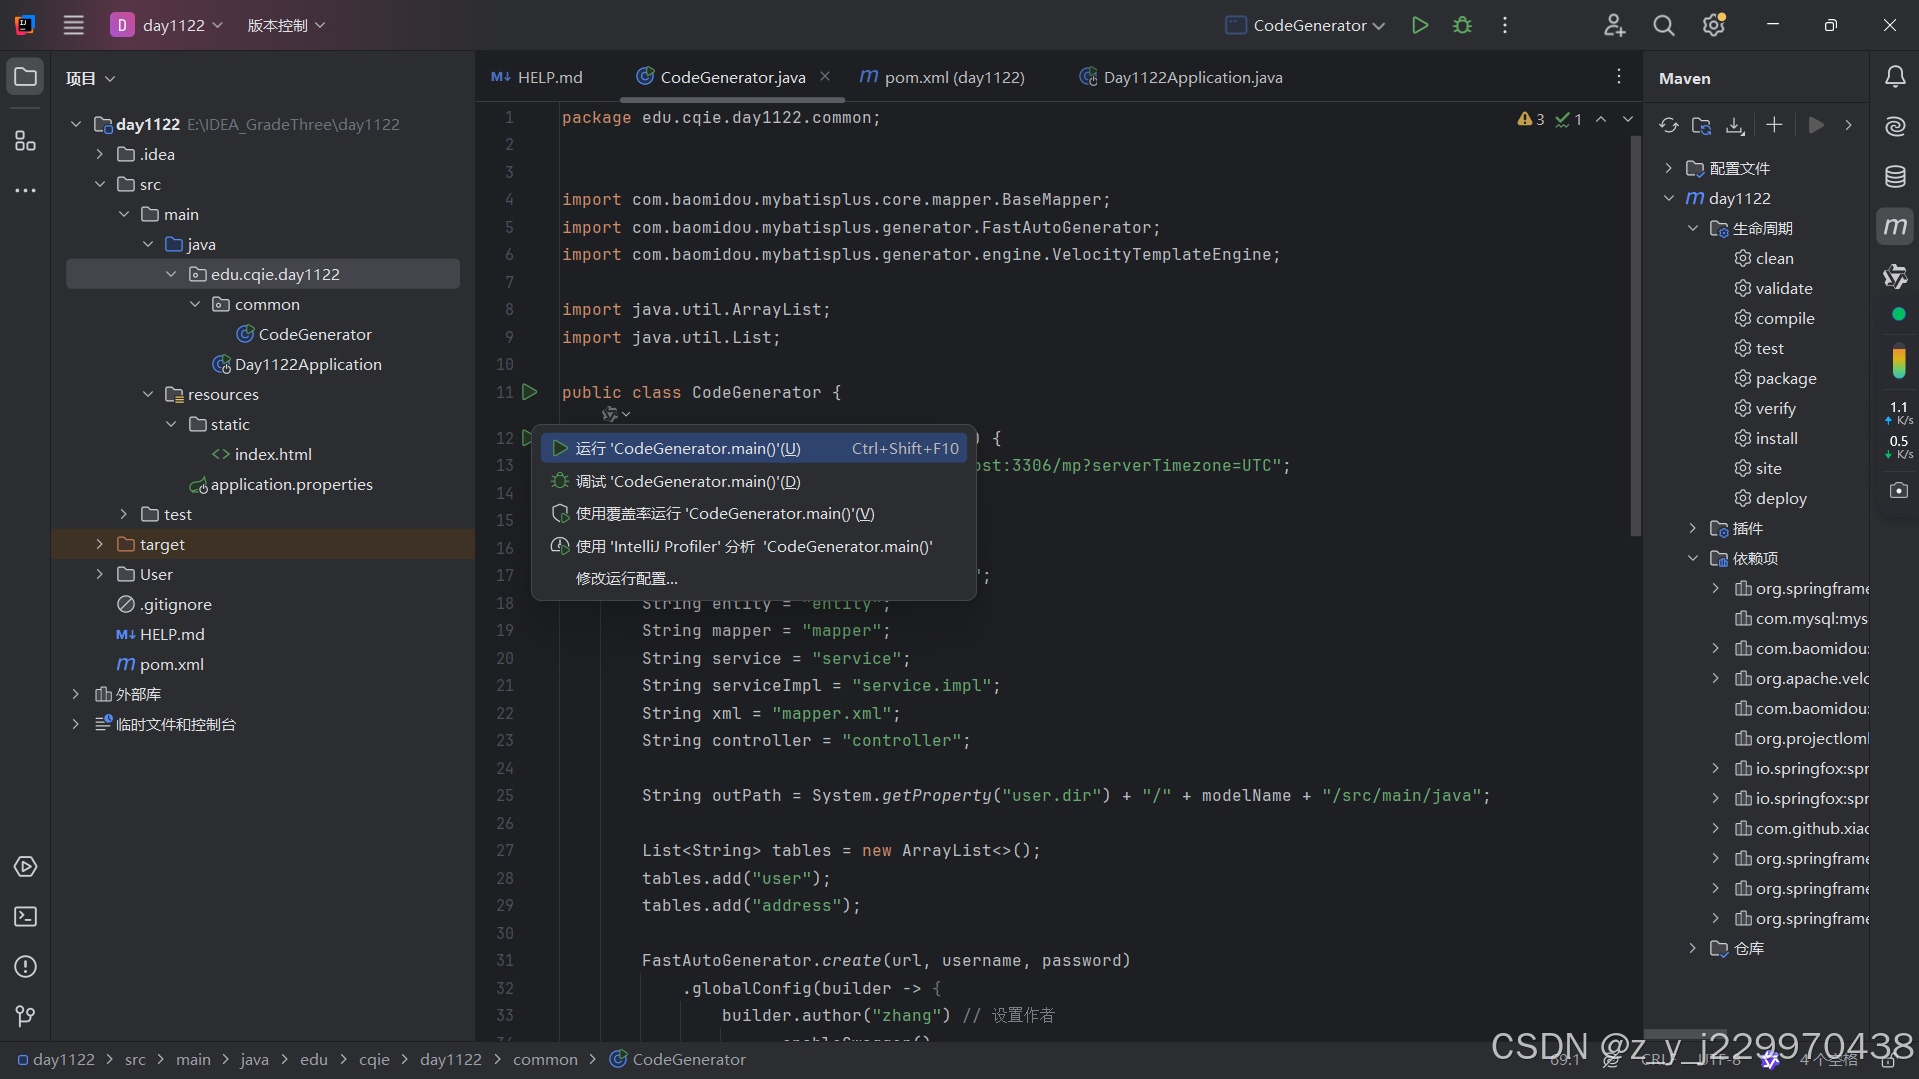Open Search Everywhere with the magnifier icon
The image size is (1919, 1079).
pos(1663,25)
